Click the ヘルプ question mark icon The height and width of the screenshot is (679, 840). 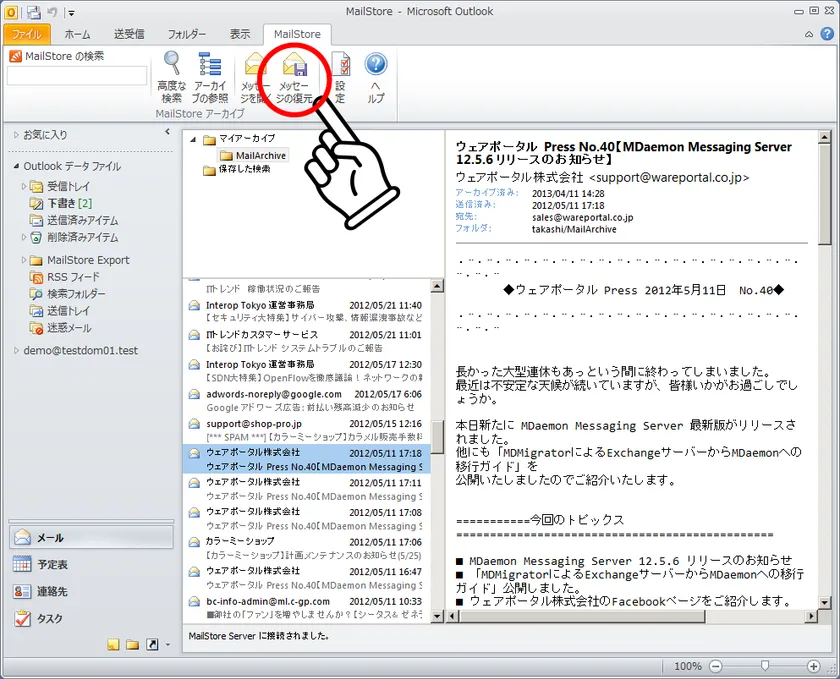click(376, 66)
